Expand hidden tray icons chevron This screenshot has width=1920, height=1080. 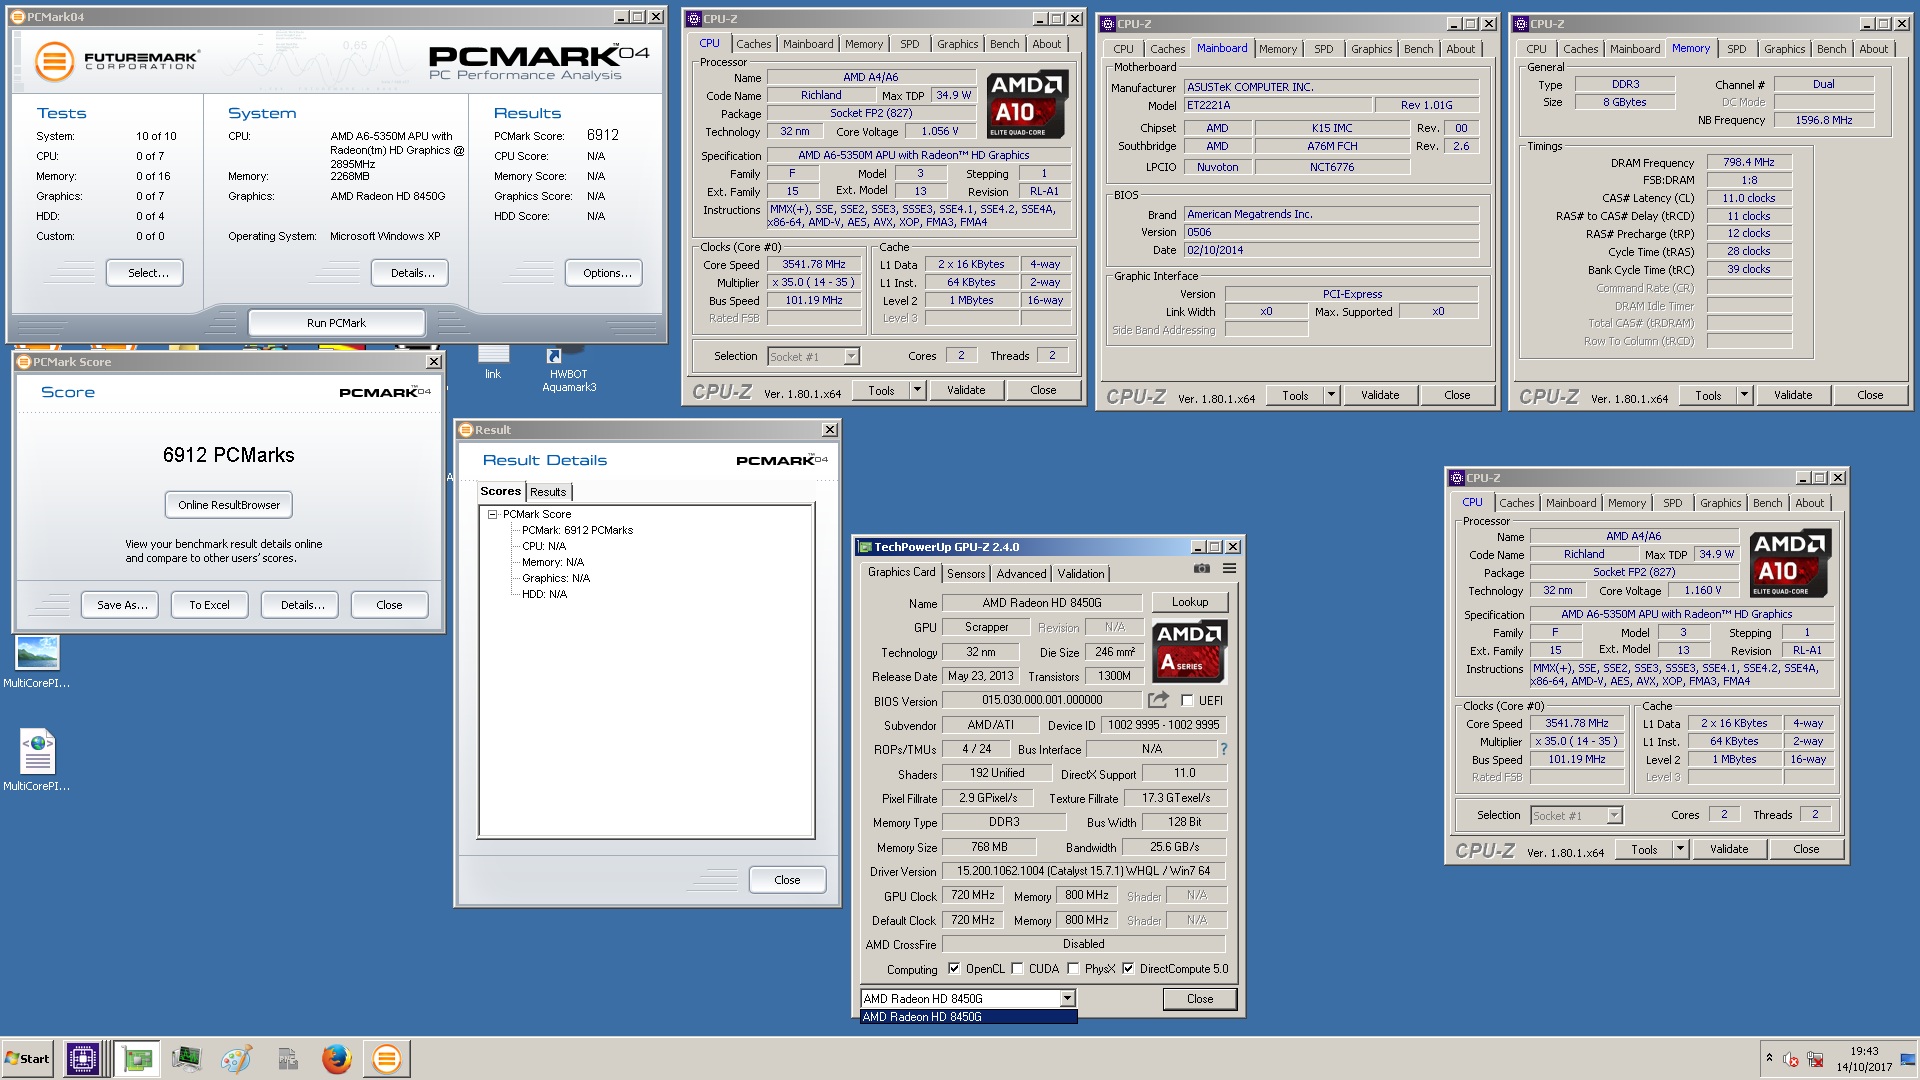click(x=1769, y=1058)
